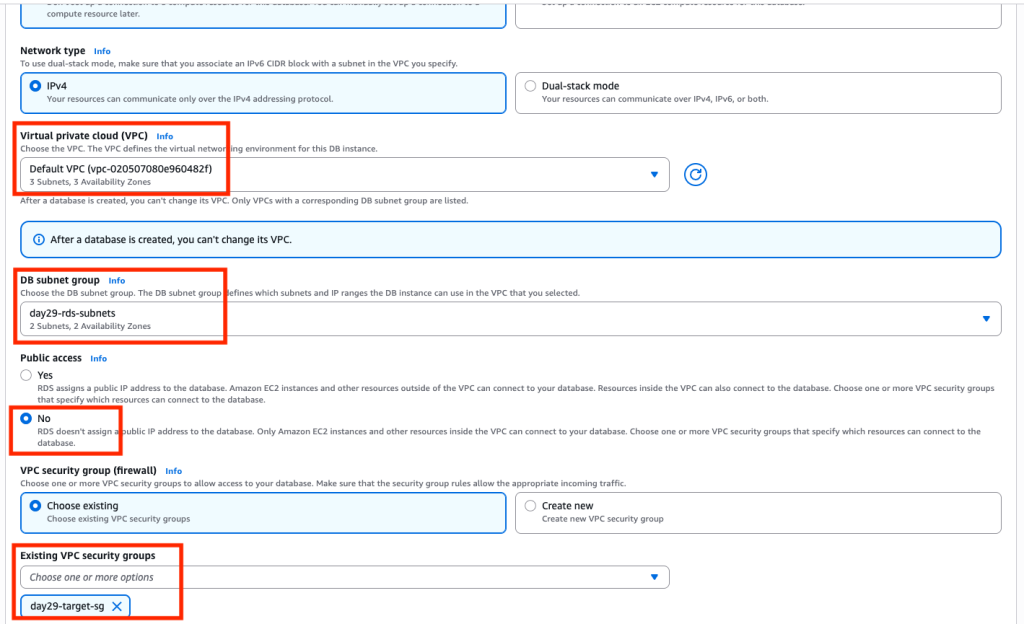Open Info link for DB subnet group
Screen dimensions: 1024x624
[117, 280]
